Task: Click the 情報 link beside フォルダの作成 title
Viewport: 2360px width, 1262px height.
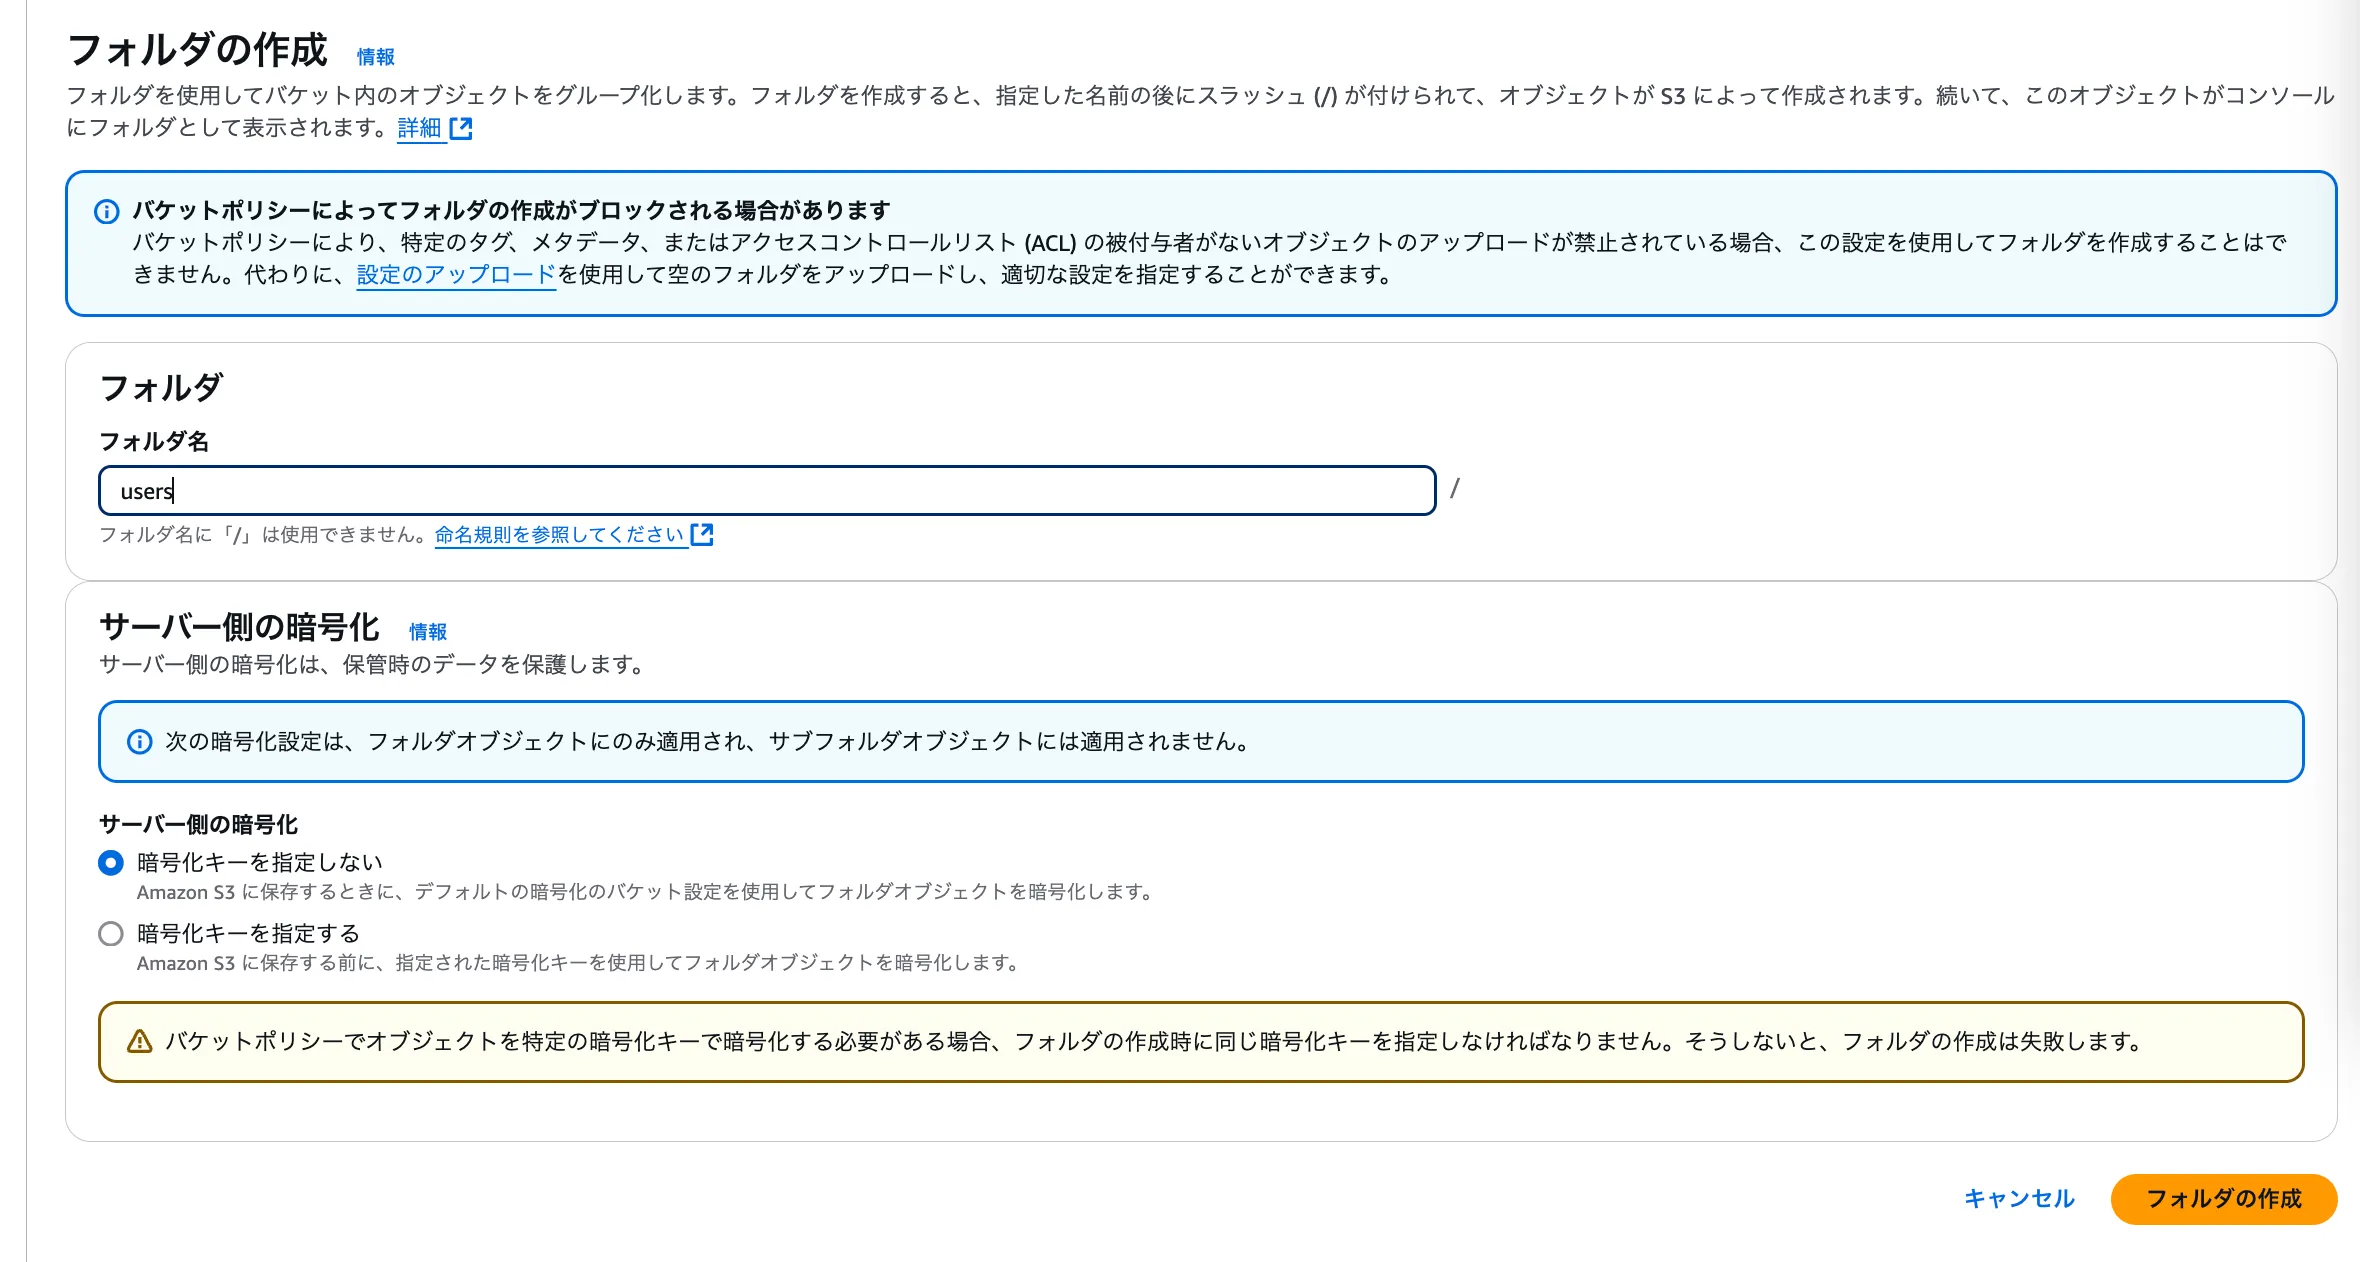Action: pos(375,57)
